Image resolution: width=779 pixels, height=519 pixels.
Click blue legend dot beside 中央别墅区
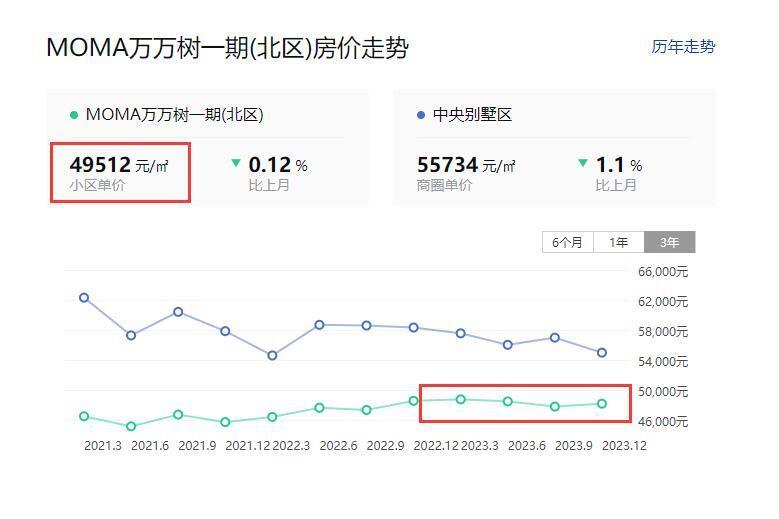coord(421,115)
